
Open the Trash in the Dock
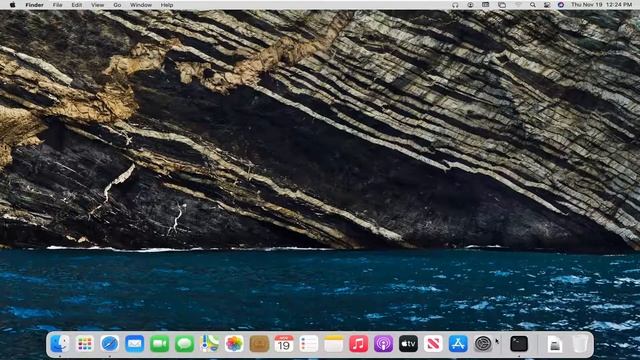(580, 344)
